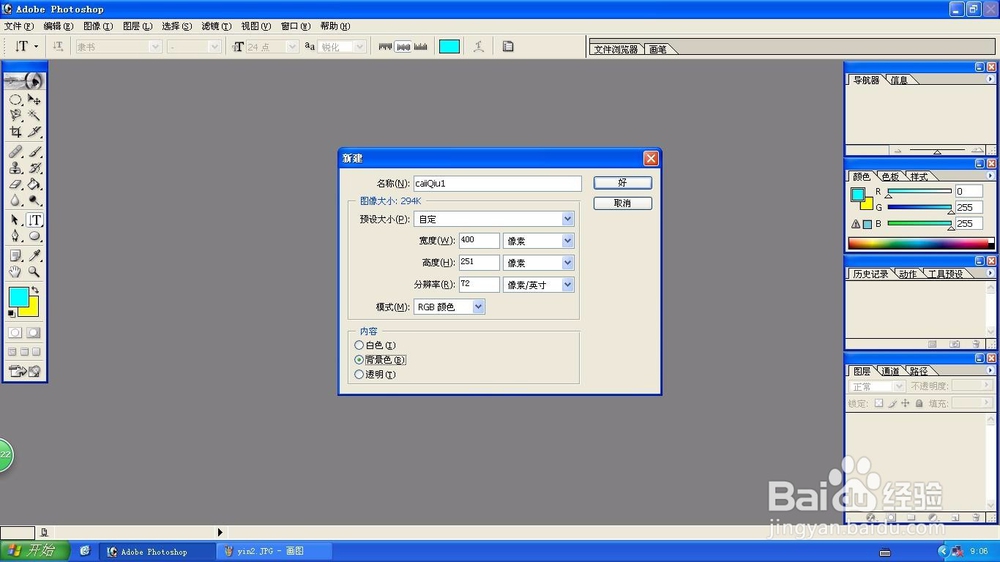Open the Filter menu
The height and width of the screenshot is (562, 1000).
(x=216, y=26)
